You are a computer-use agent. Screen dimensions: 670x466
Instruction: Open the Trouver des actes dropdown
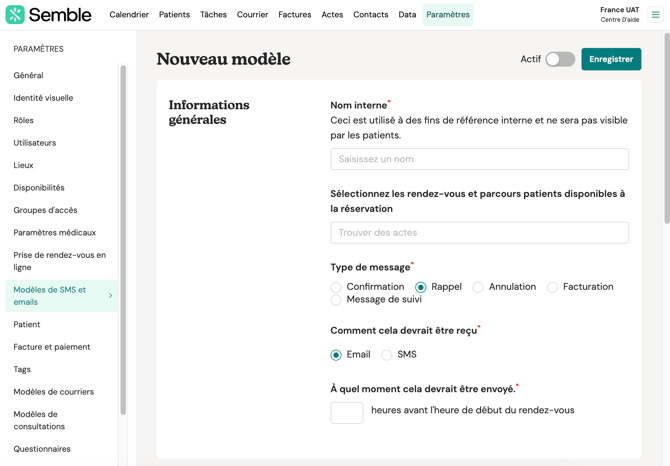(479, 233)
